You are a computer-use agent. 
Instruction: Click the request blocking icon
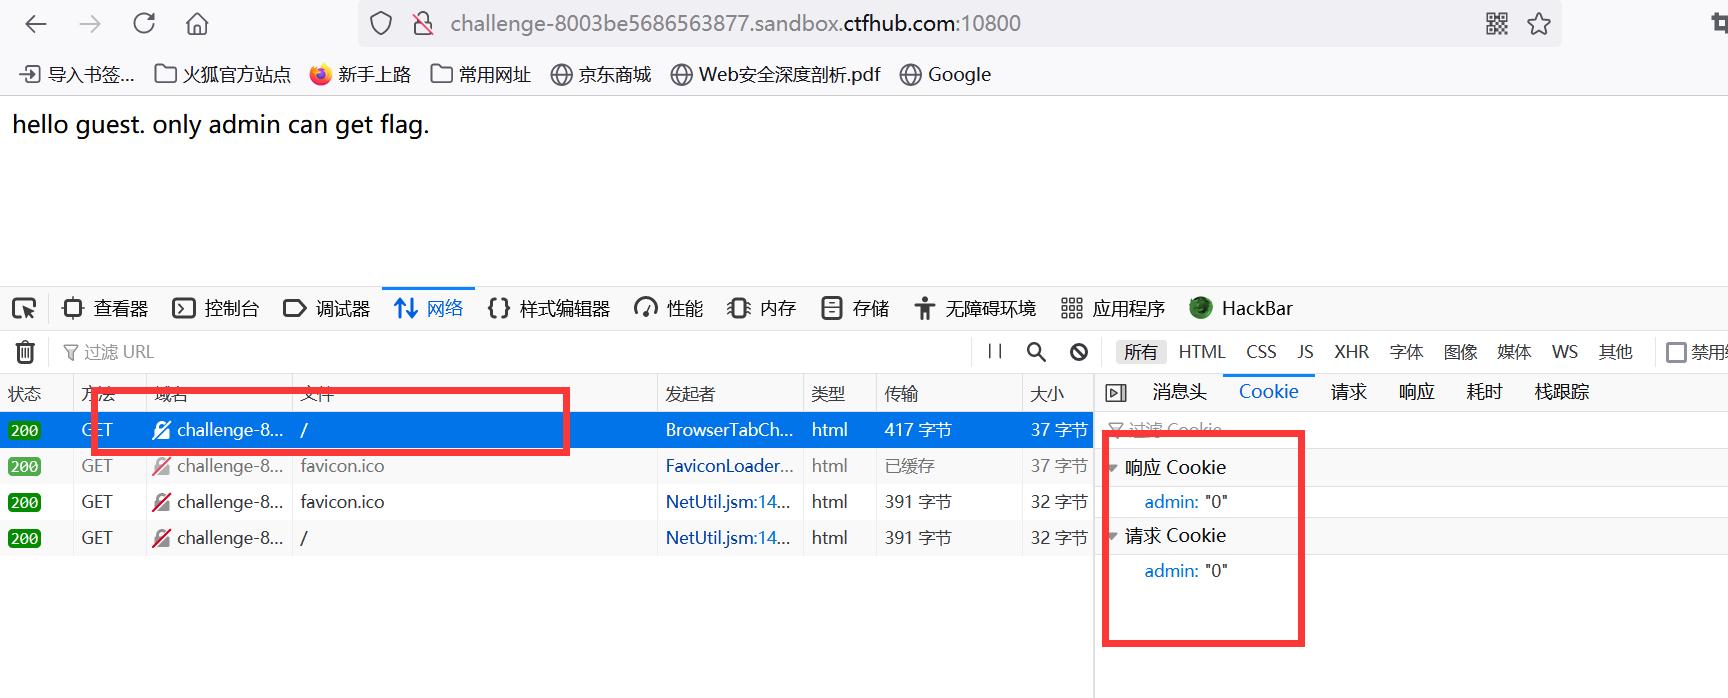point(1079,352)
